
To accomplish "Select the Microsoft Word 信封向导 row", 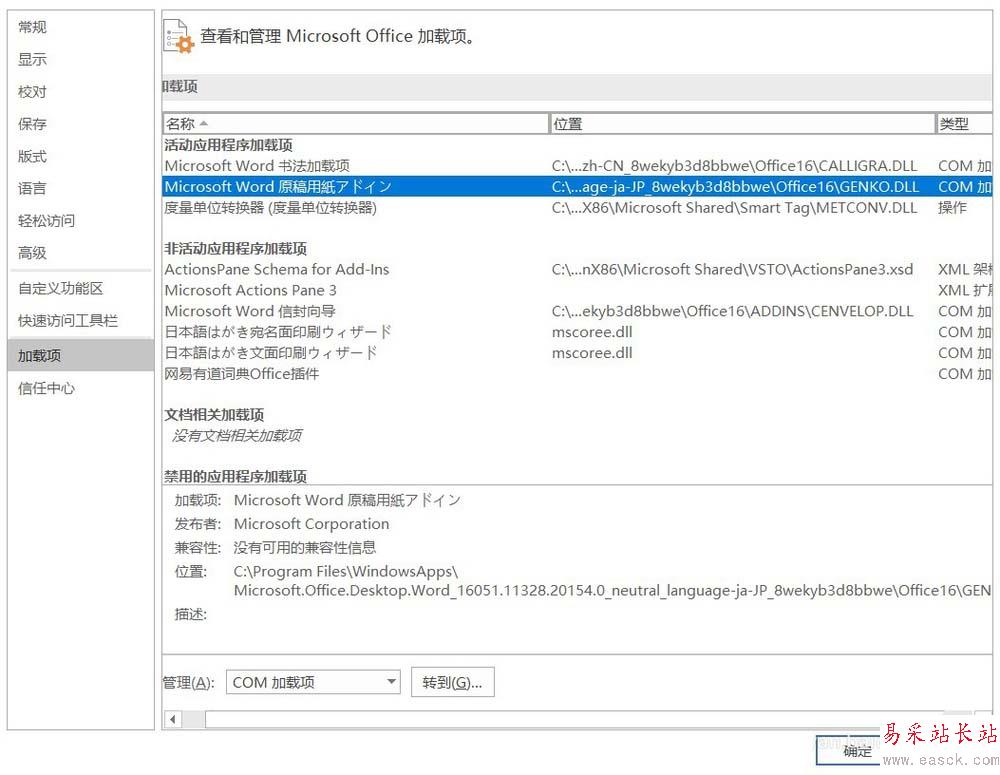I will [x=577, y=311].
